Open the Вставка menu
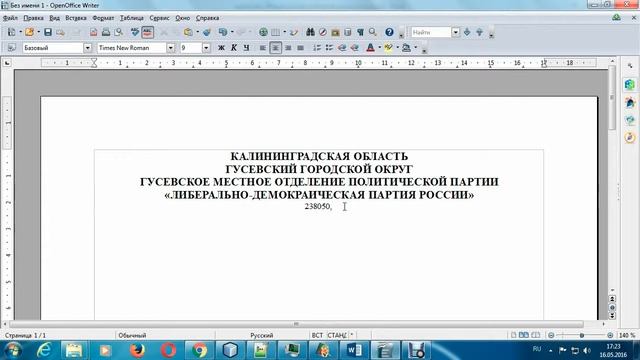Viewport: 640px width, 360px height. [x=76, y=18]
